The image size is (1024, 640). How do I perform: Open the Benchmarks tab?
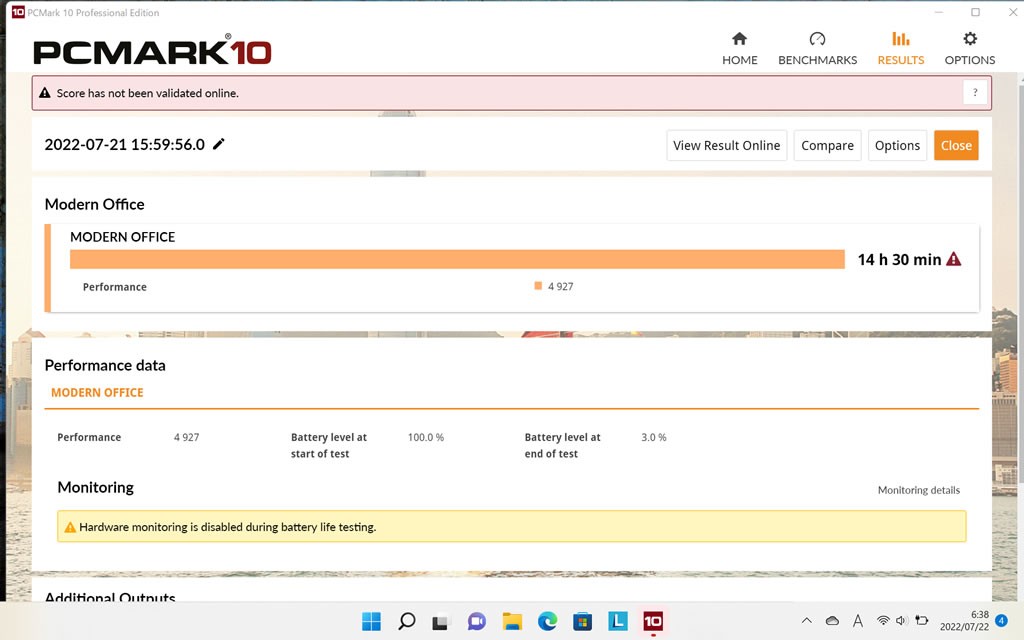(x=817, y=48)
